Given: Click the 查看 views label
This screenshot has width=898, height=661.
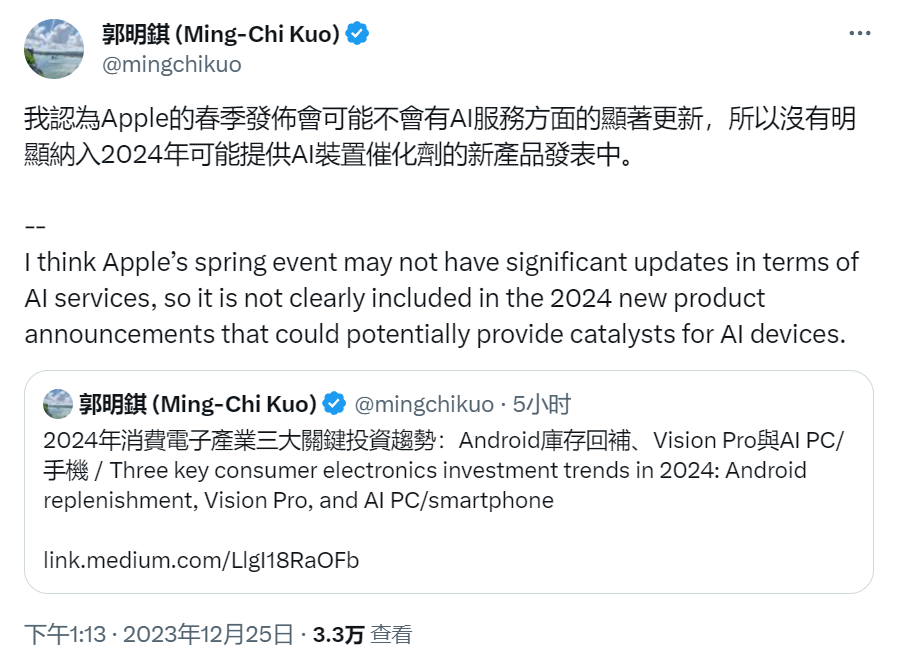Looking at the screenshot, I should point(391,634).
